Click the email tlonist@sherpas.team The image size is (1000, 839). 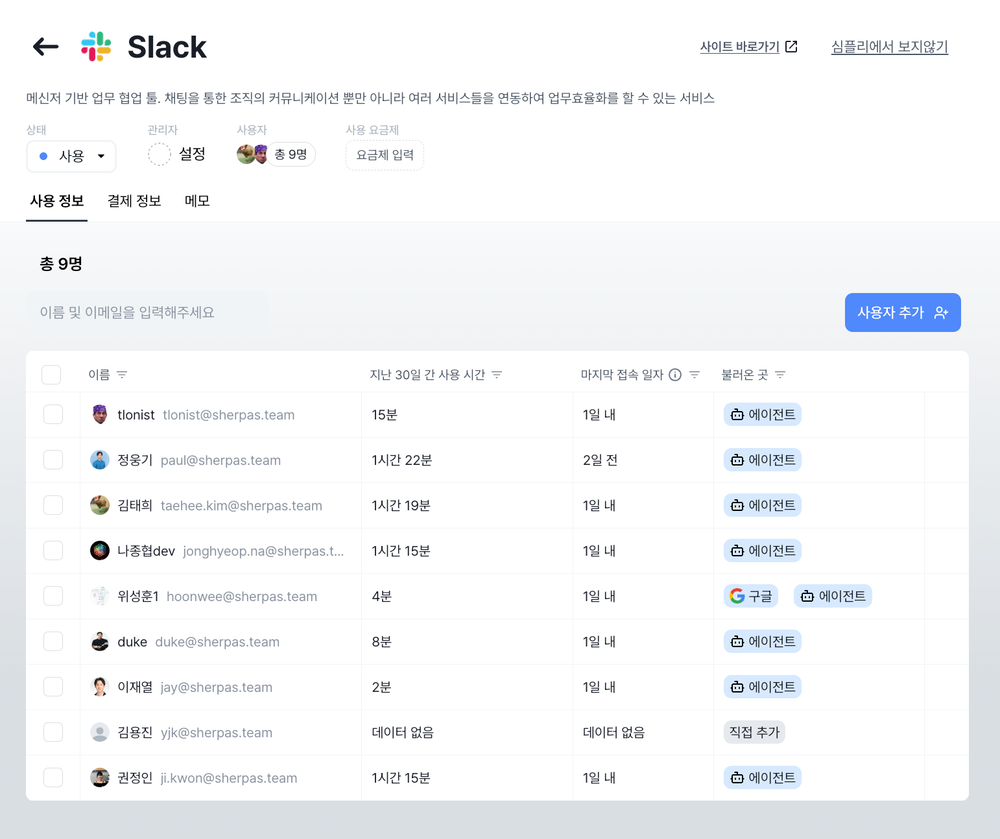pyautogui.click(x=229, y=415)
